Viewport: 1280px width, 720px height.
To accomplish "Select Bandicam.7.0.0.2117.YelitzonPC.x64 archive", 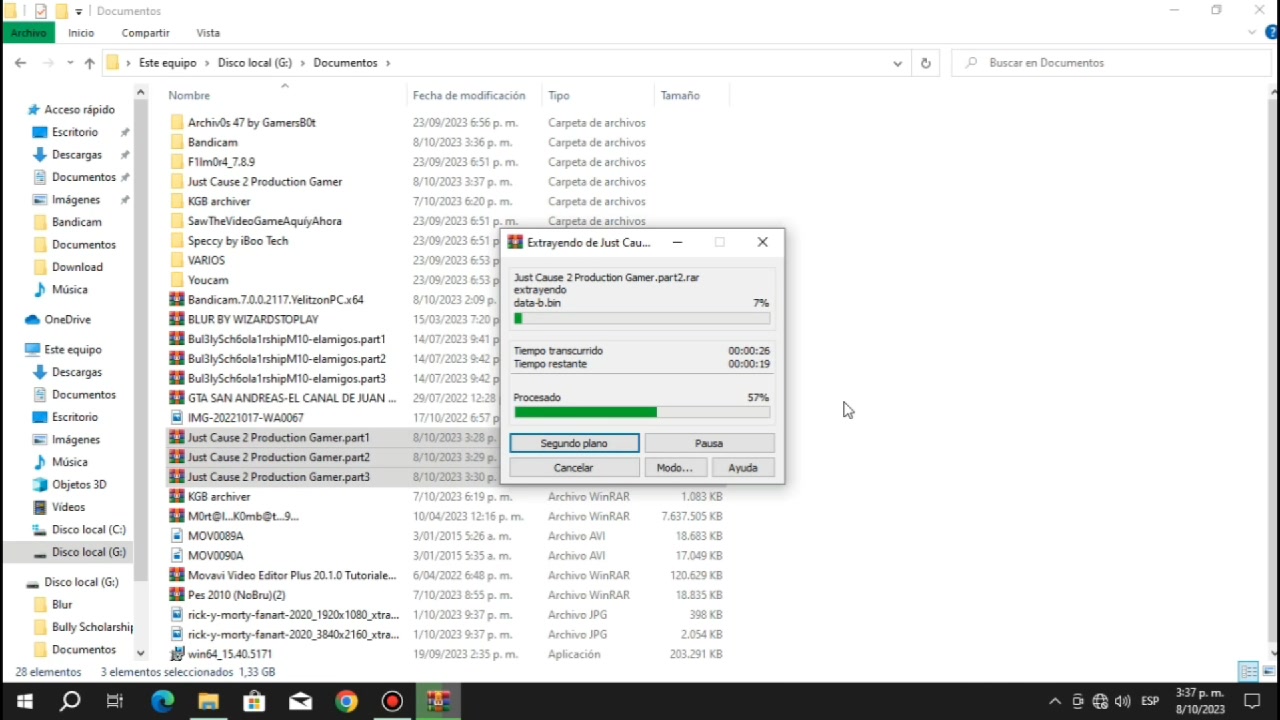I will (x=276, y=300).
